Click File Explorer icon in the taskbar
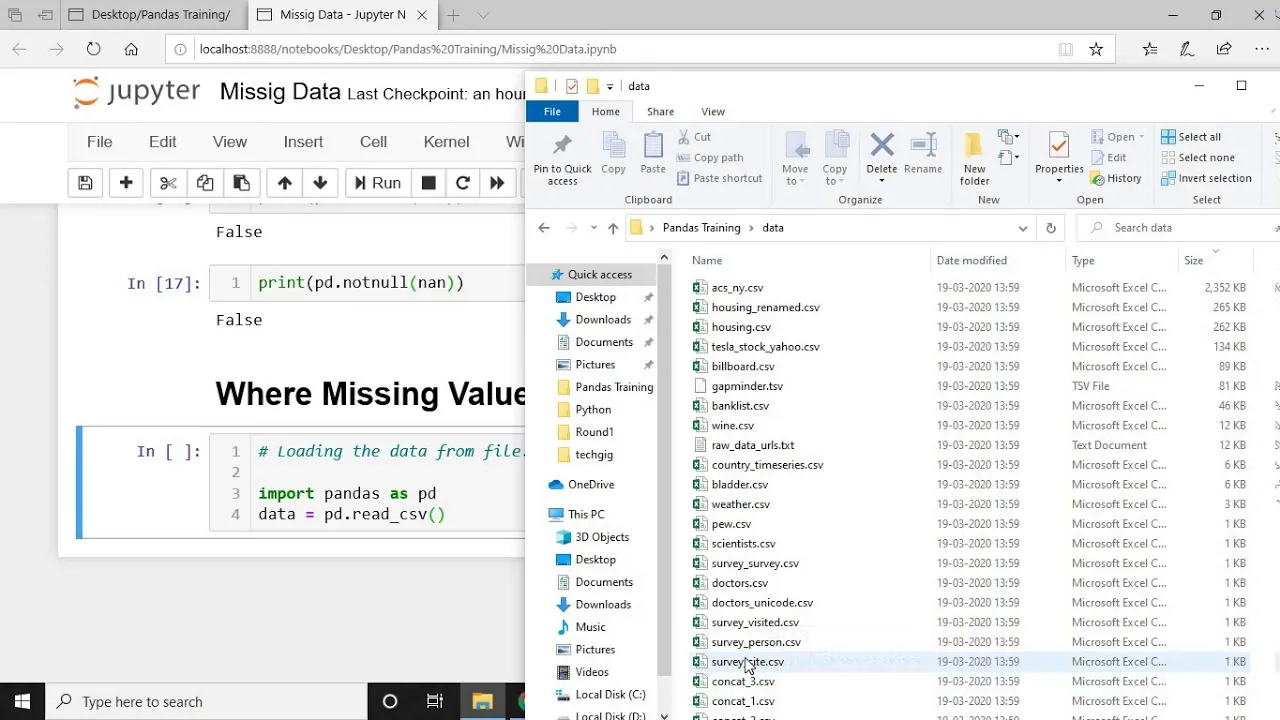The height and width of the screenshot is (720, 1280). click(482, 702)
